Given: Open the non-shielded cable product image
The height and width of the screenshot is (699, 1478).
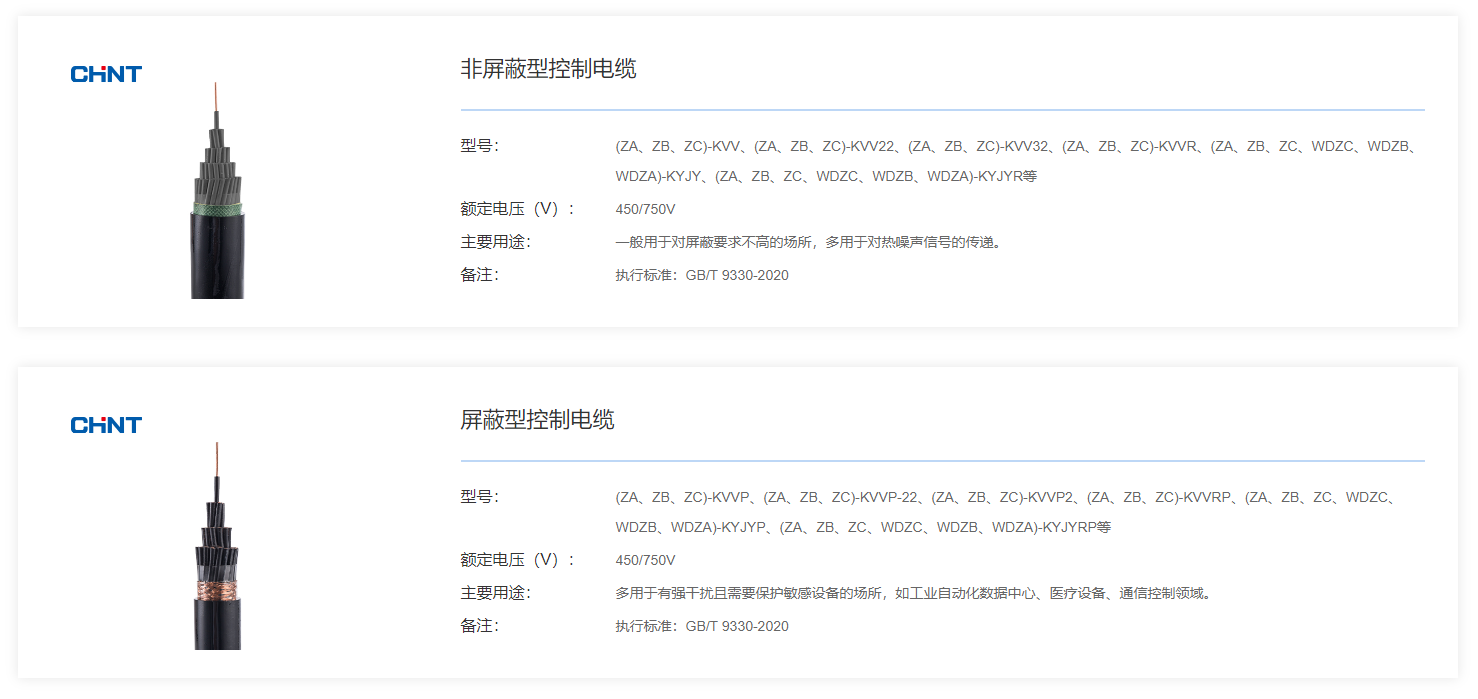Looking at the screenshot, I should 217,200.
